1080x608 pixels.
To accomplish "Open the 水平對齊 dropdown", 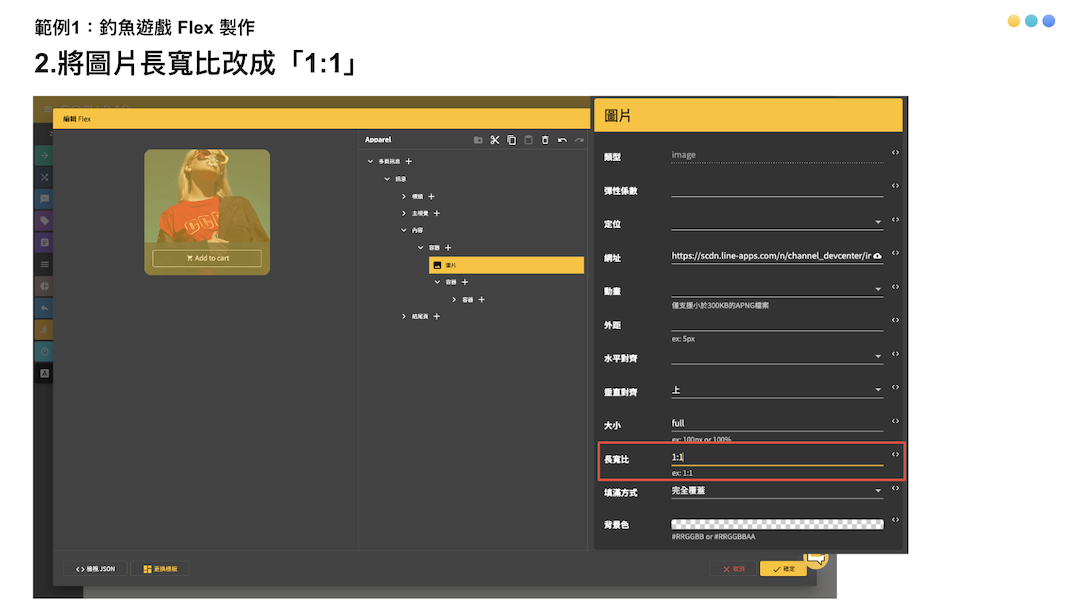I will coord(777,355).
